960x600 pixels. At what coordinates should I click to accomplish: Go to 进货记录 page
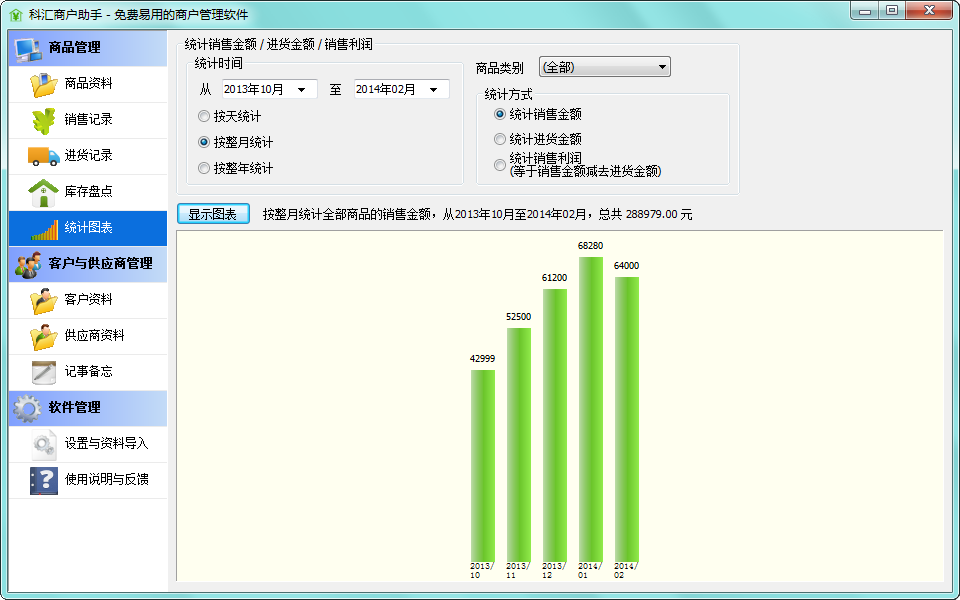(x=88, y=156)
